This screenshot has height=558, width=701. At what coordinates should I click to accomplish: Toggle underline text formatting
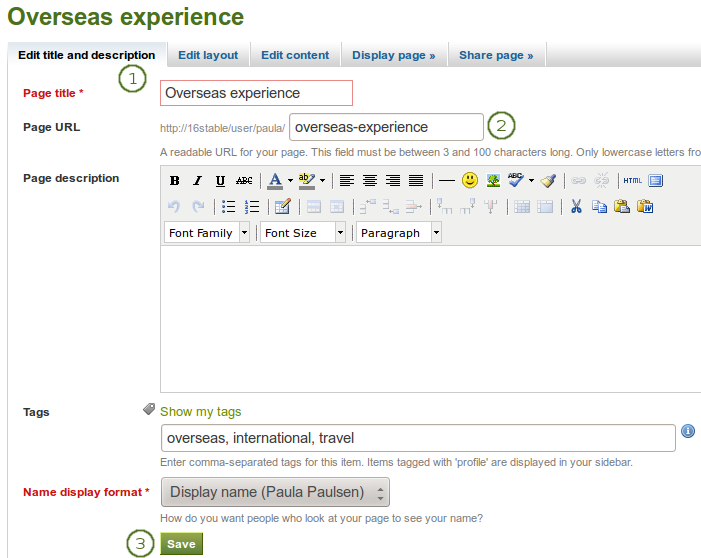pos(220,181)
